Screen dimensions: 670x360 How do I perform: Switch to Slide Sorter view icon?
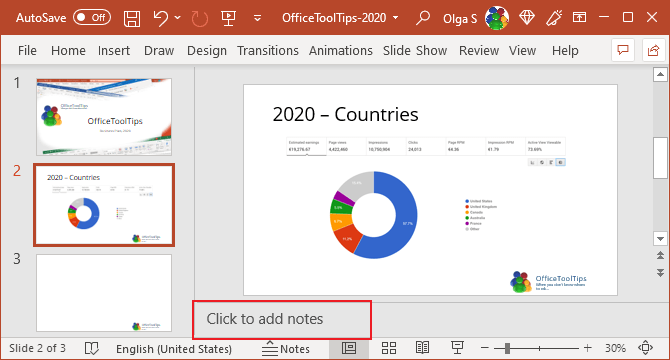[x=388, y=348]
